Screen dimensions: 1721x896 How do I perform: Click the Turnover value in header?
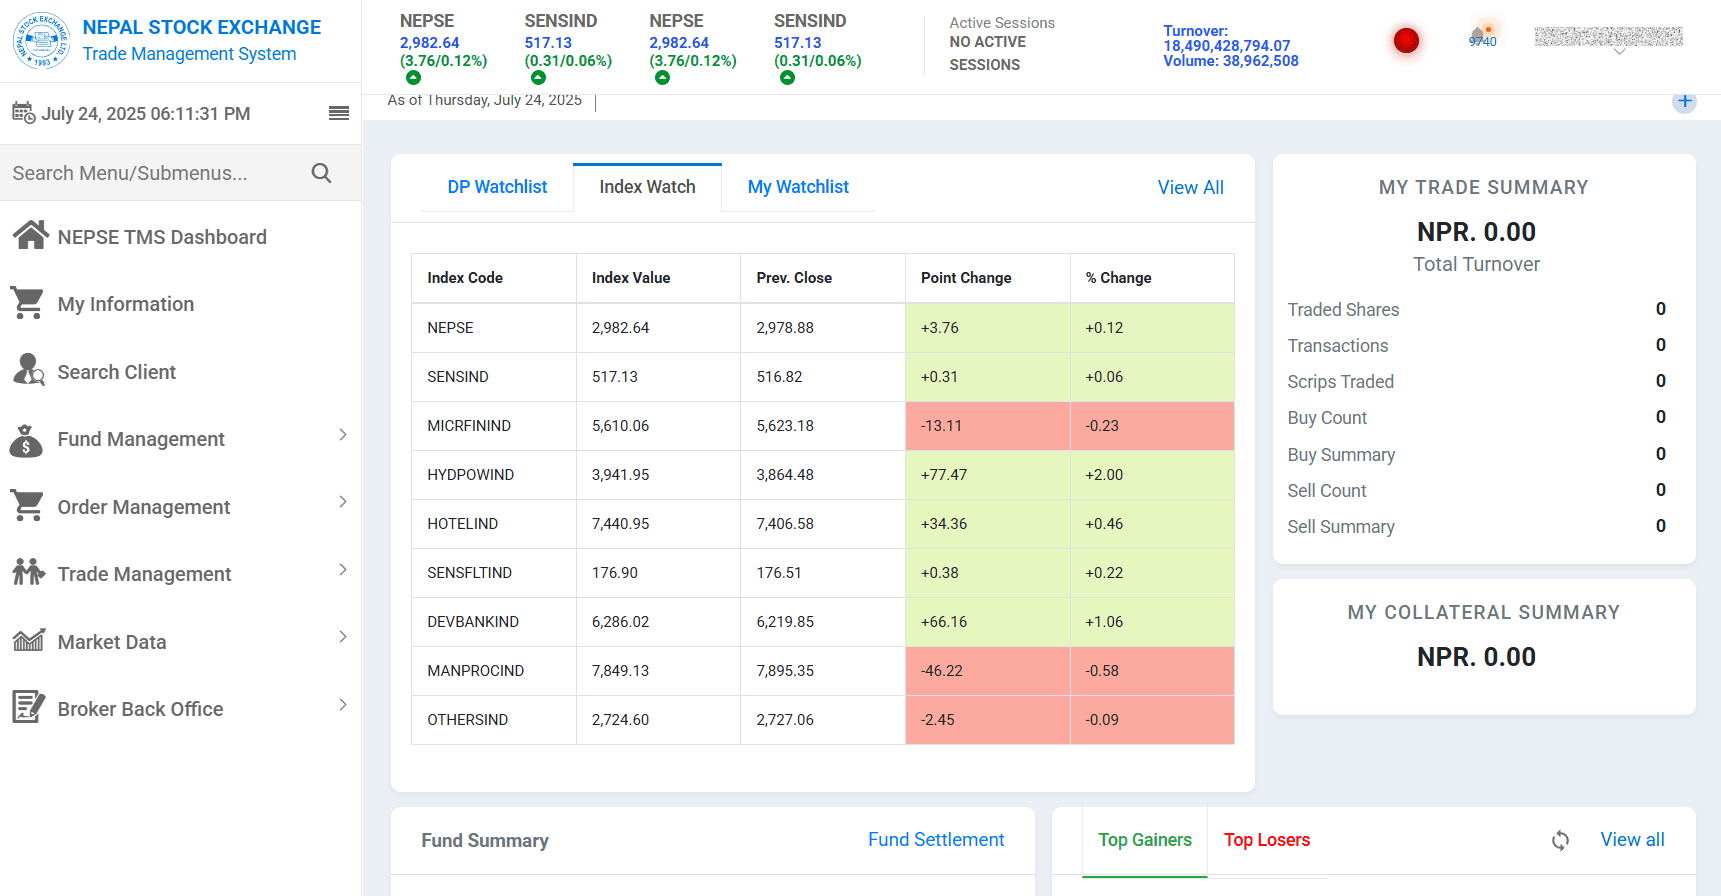coord(1227,46)
